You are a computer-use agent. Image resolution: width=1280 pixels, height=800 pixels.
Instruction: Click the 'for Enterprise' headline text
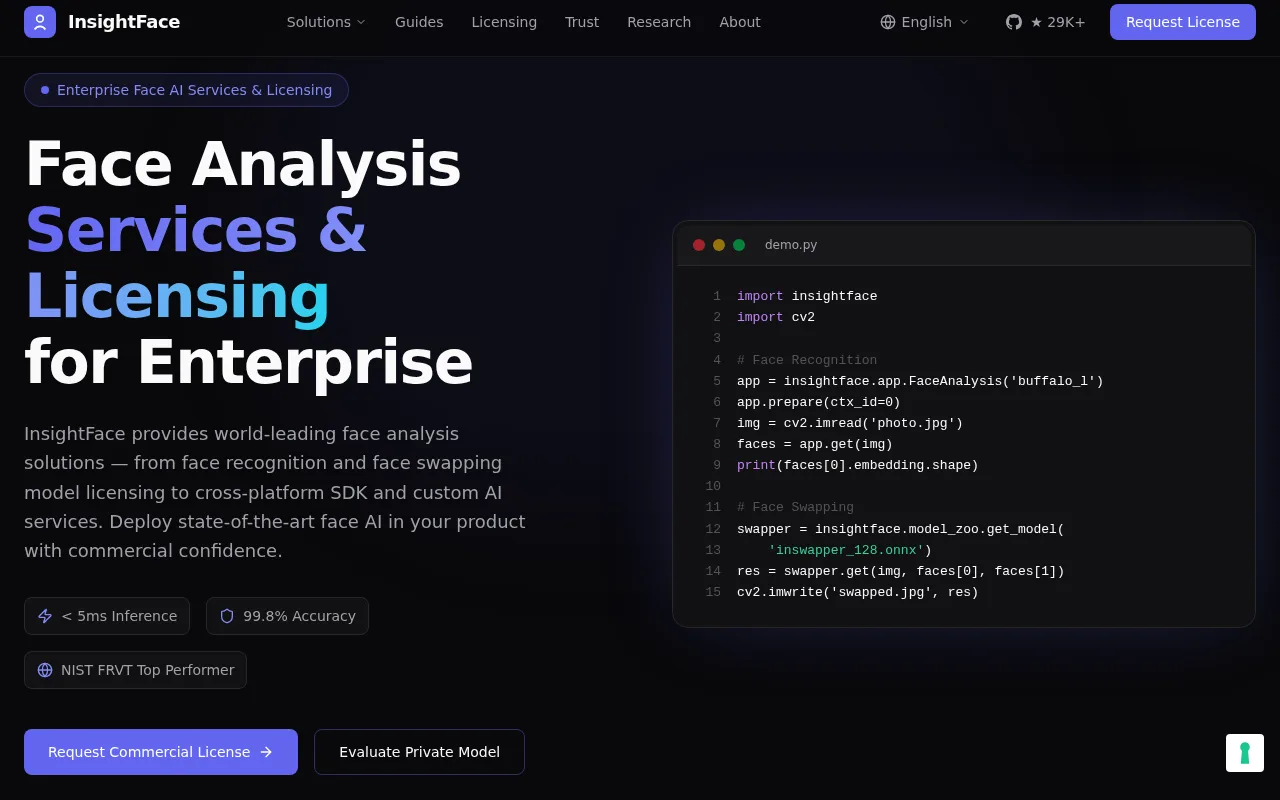click(248, 362)
